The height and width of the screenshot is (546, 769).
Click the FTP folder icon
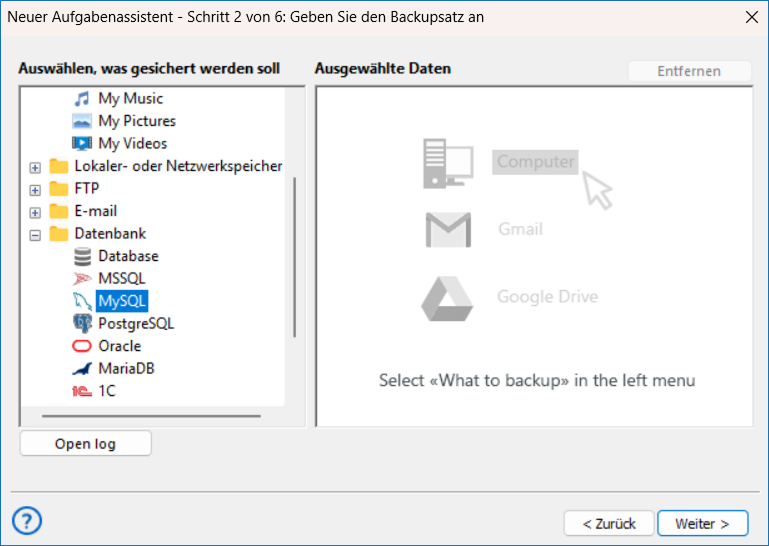(x=59, y=189)
